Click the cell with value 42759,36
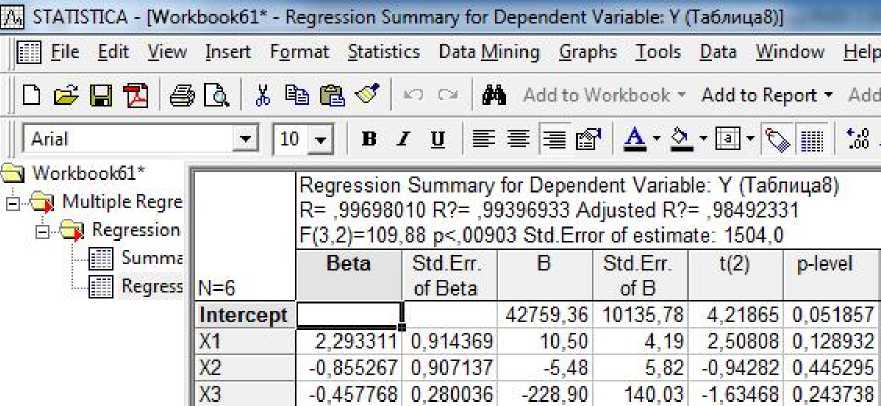This screenshot has width=881, height=406. 546,315
